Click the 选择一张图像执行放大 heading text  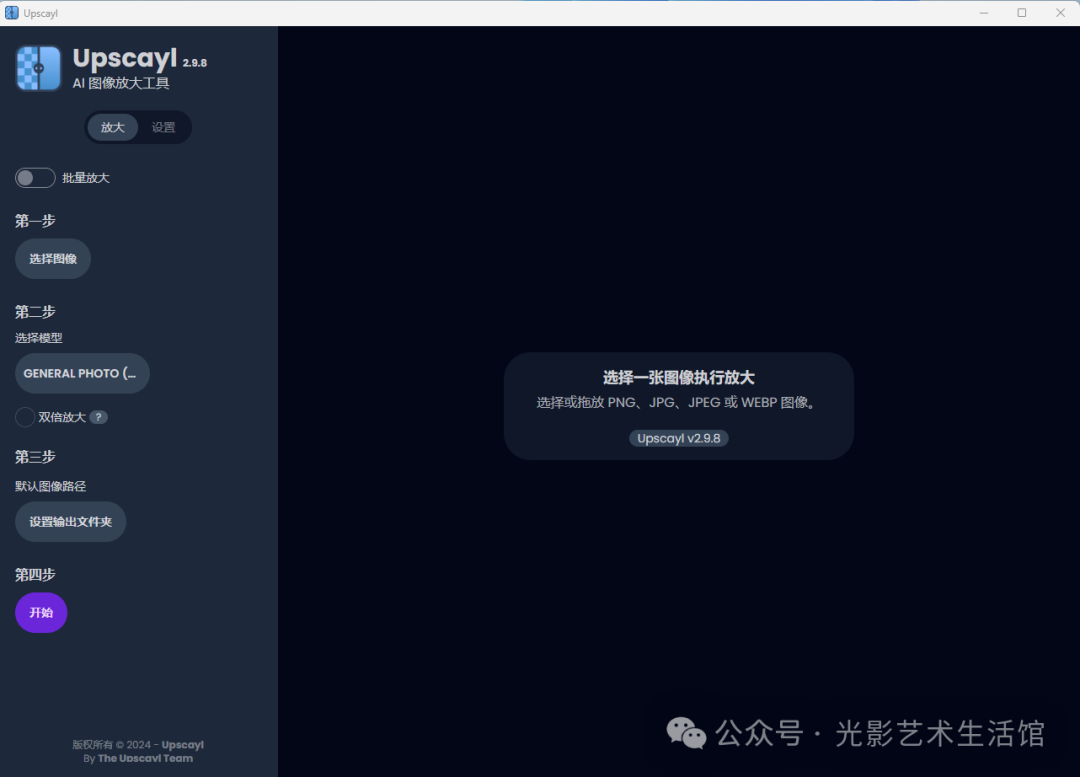[x=678, y=378]
